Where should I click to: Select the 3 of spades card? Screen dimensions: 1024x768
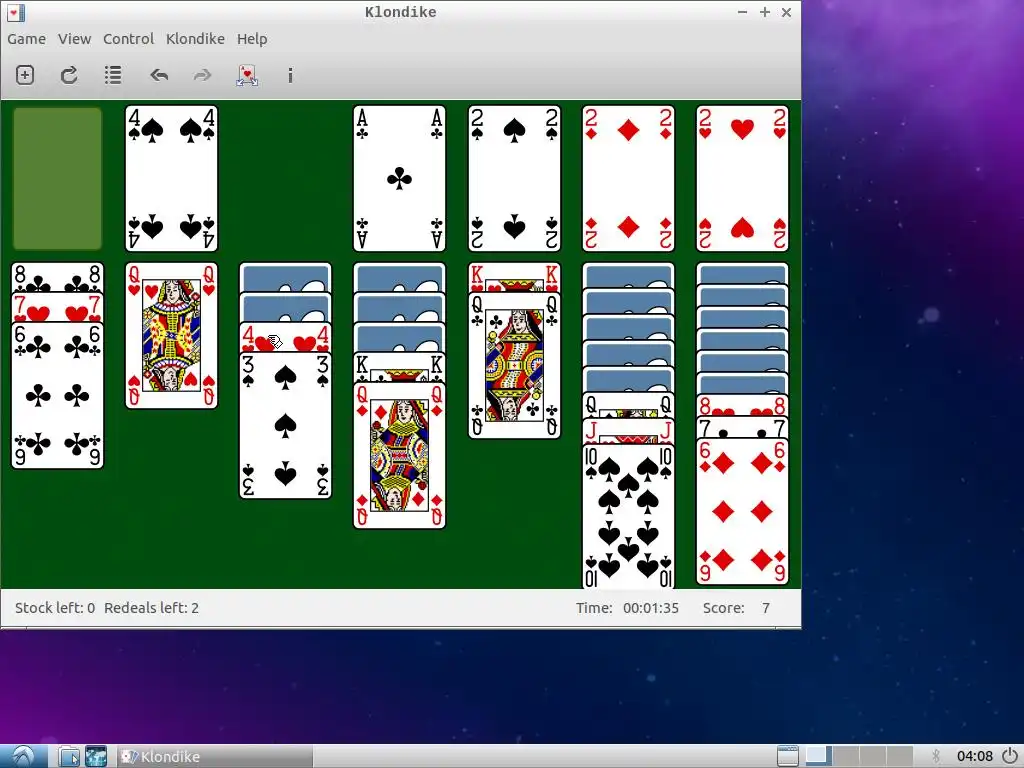[x=285, y=425]
